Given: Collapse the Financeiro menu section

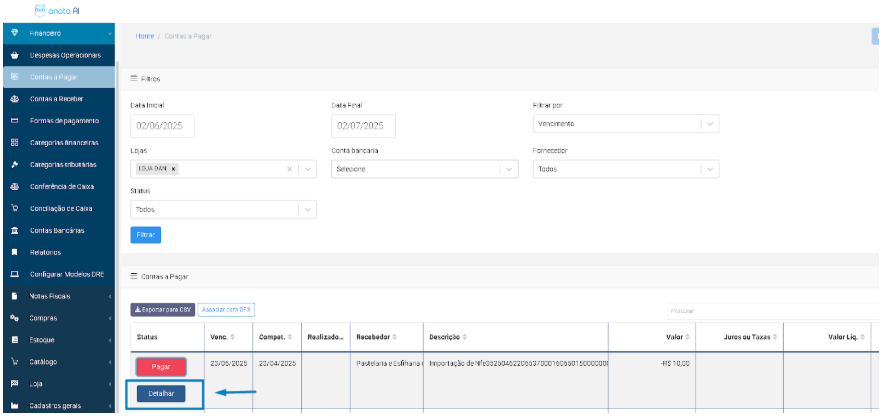Looking at the screenshot, I should (x=109, y=34).
